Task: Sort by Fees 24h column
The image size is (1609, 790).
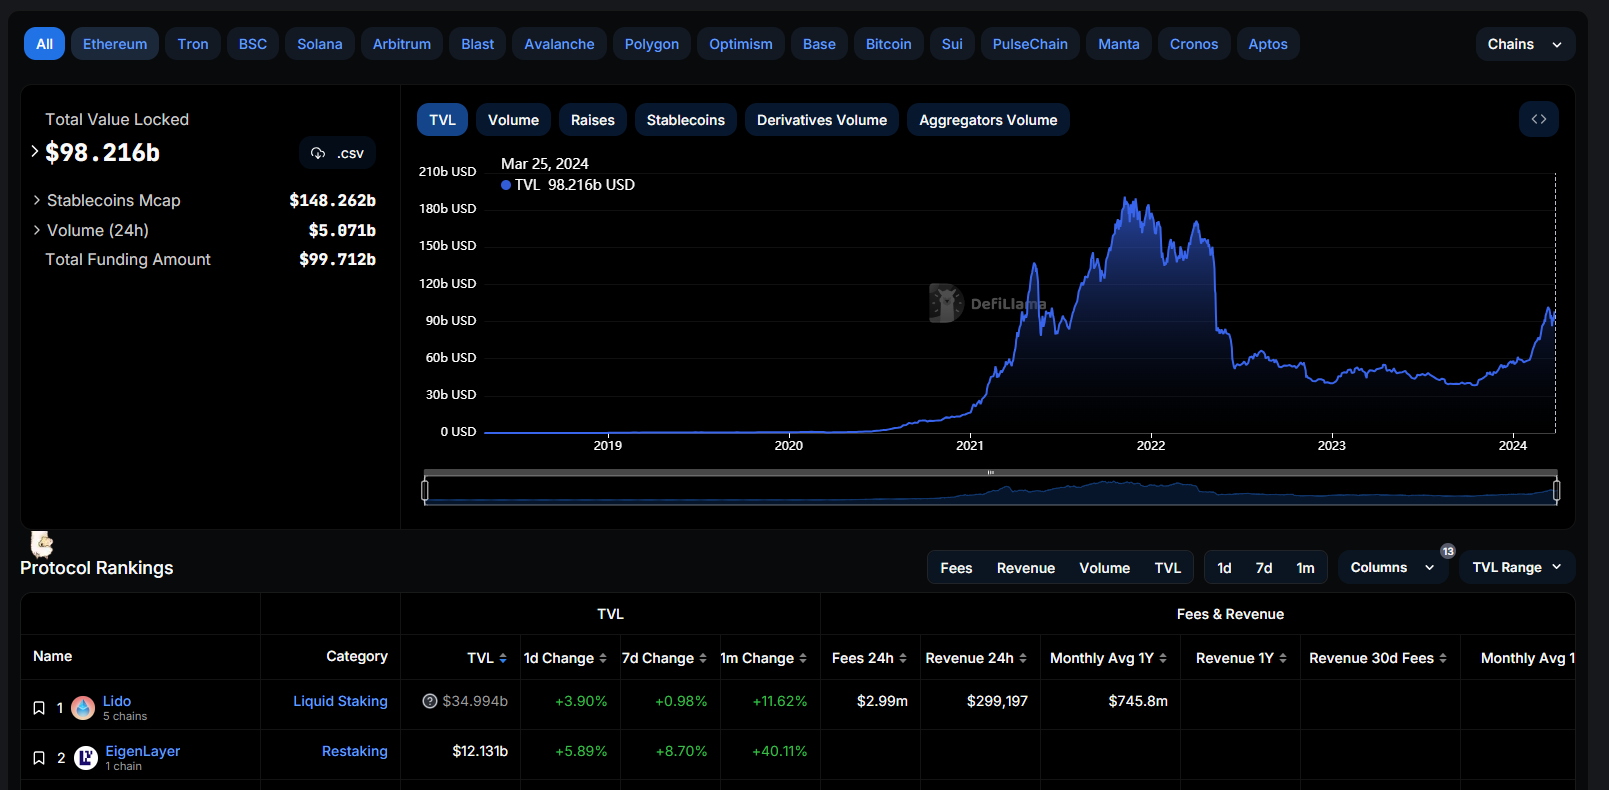Action: 869,658
